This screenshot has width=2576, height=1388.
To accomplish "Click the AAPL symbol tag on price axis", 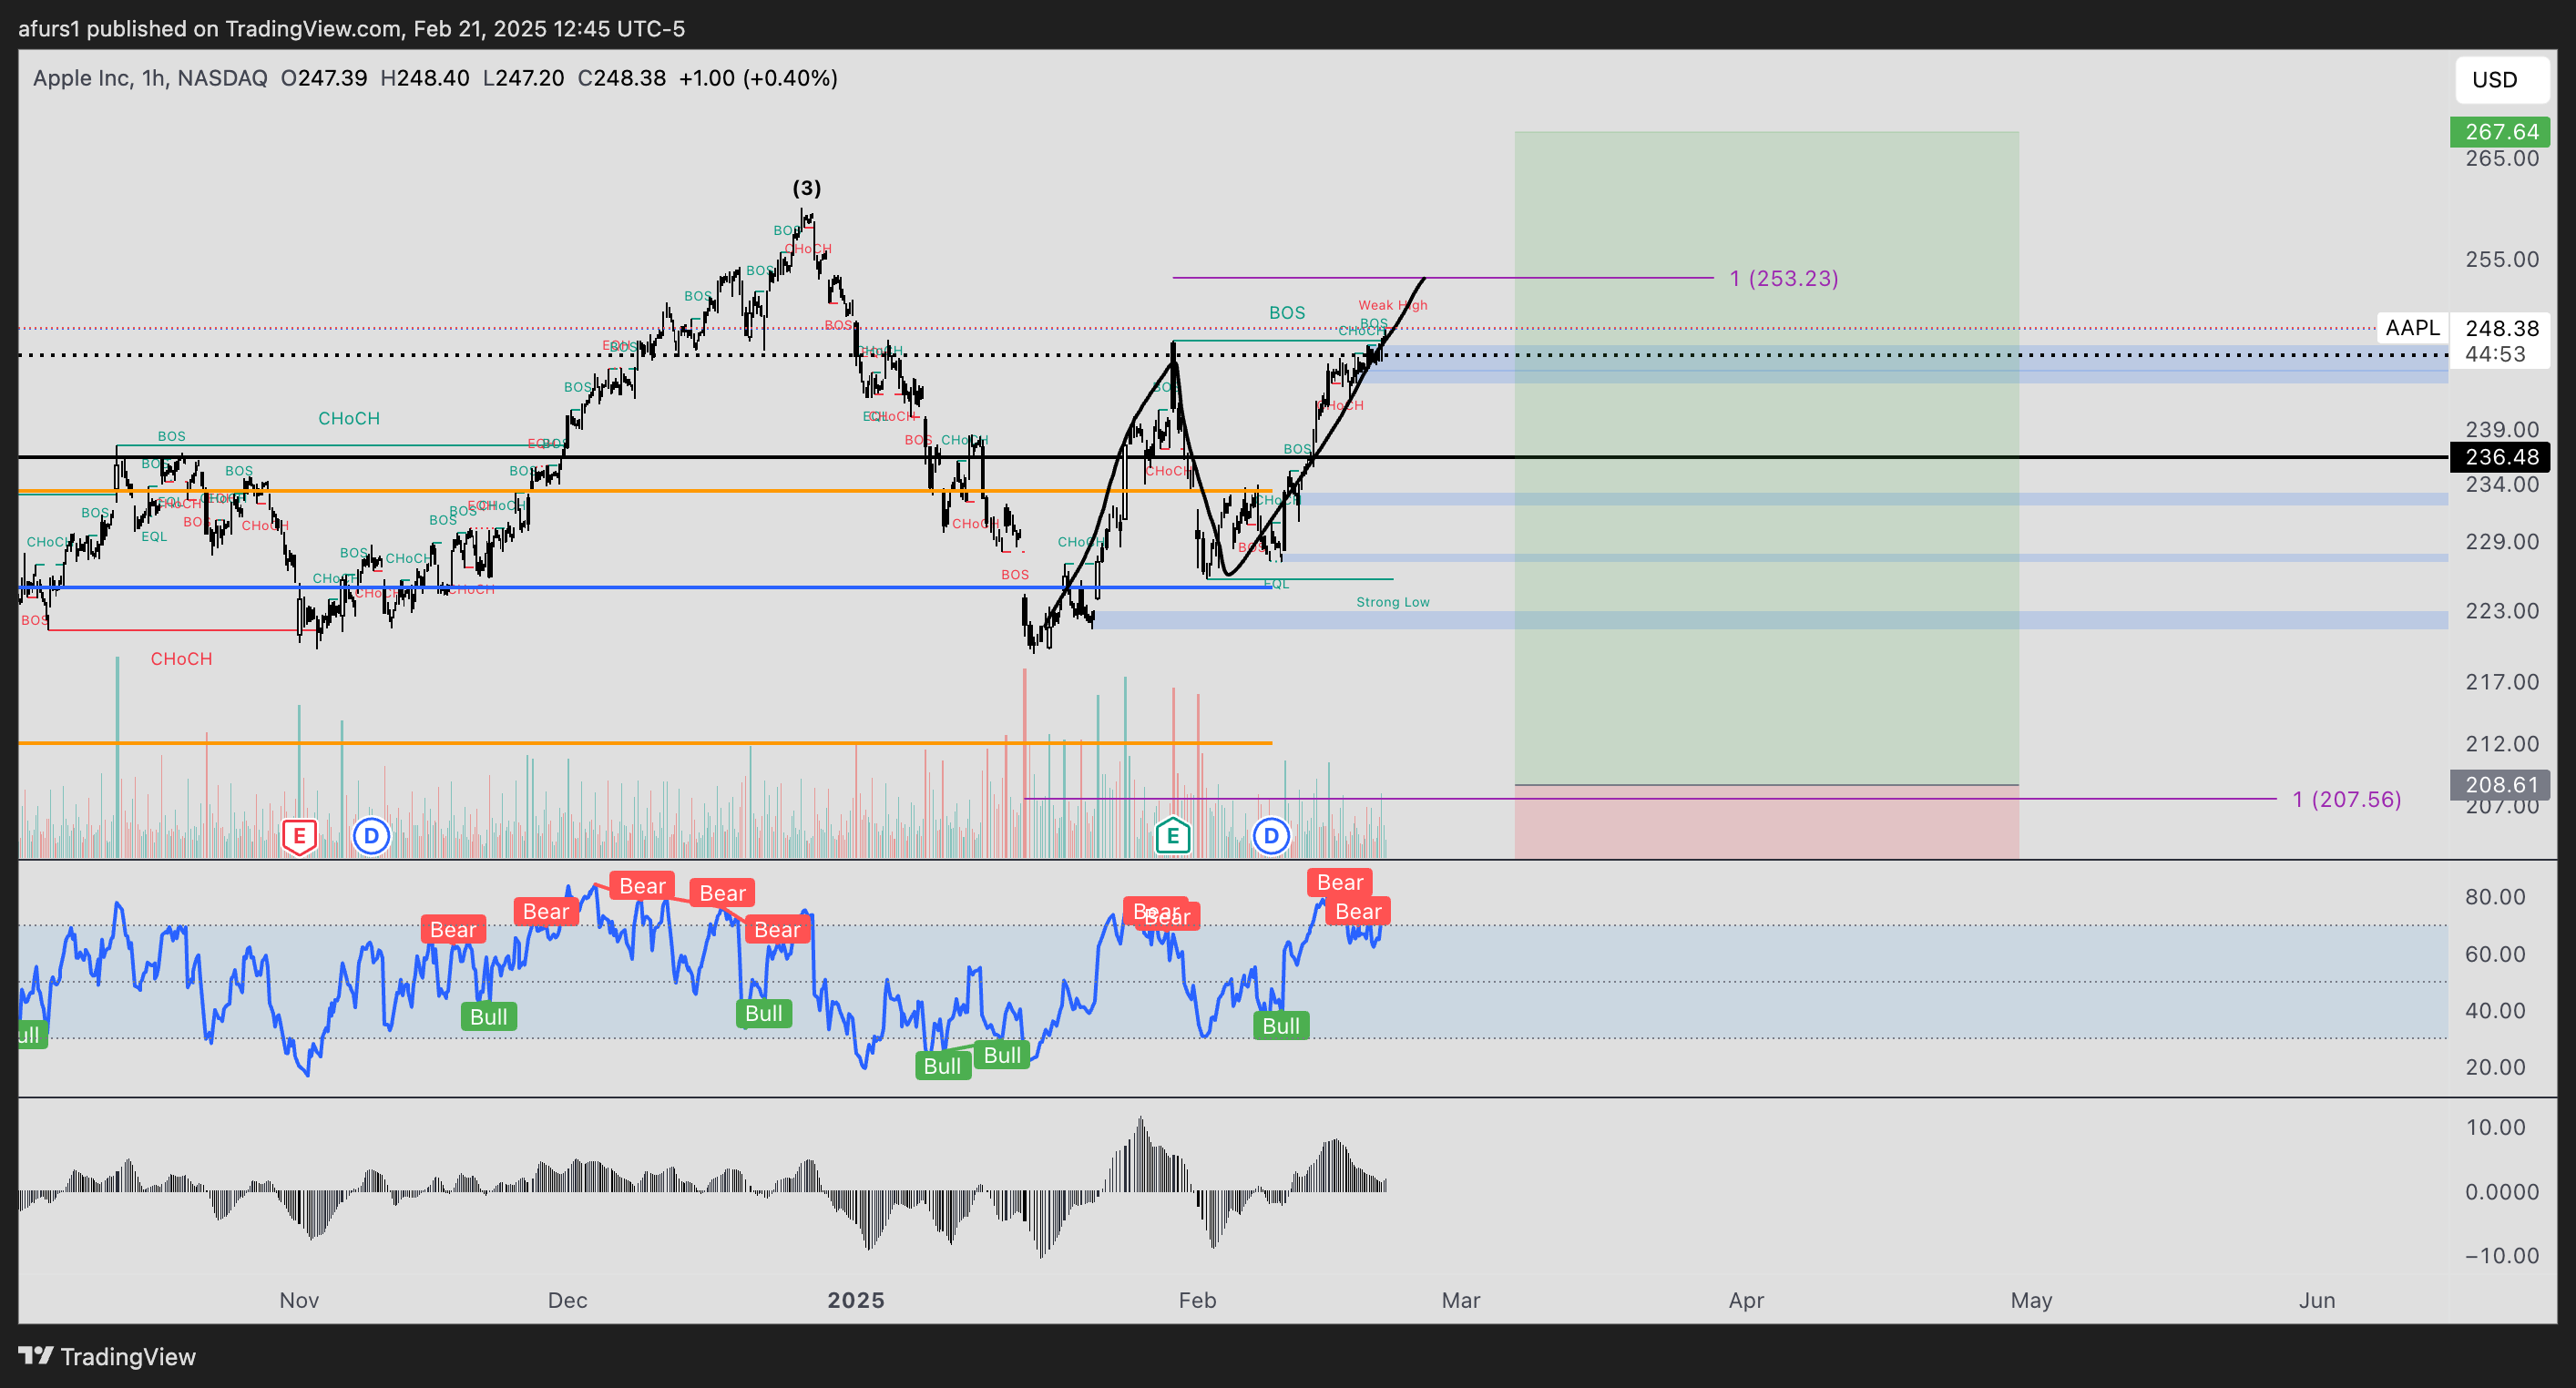I will tap(2412, 328).
